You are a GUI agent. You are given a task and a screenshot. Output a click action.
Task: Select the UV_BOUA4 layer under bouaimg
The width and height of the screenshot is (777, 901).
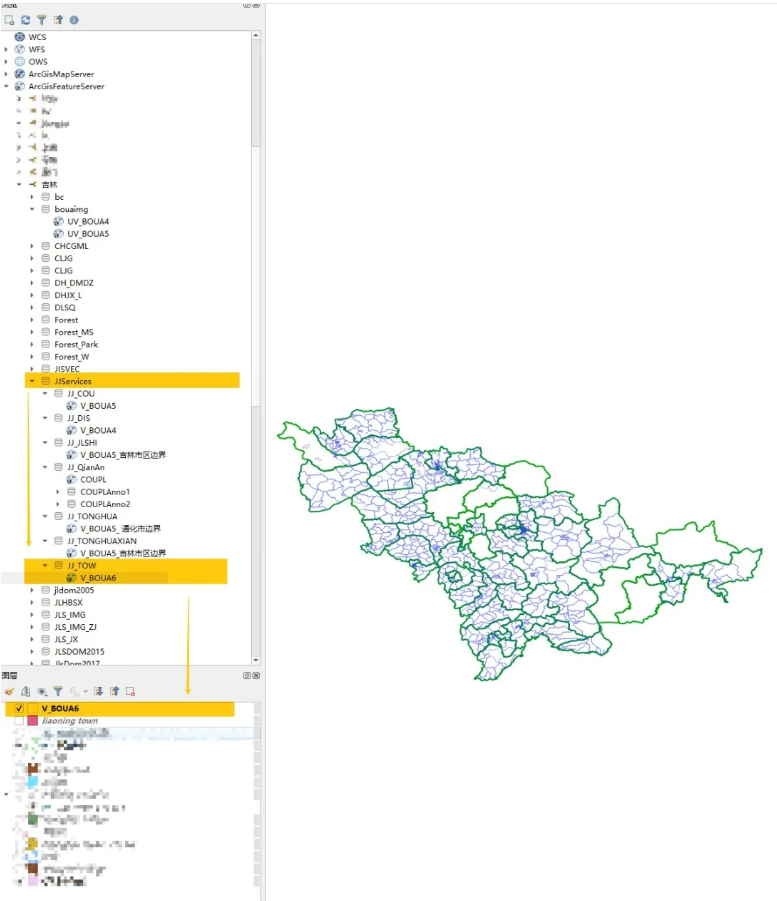88,221
